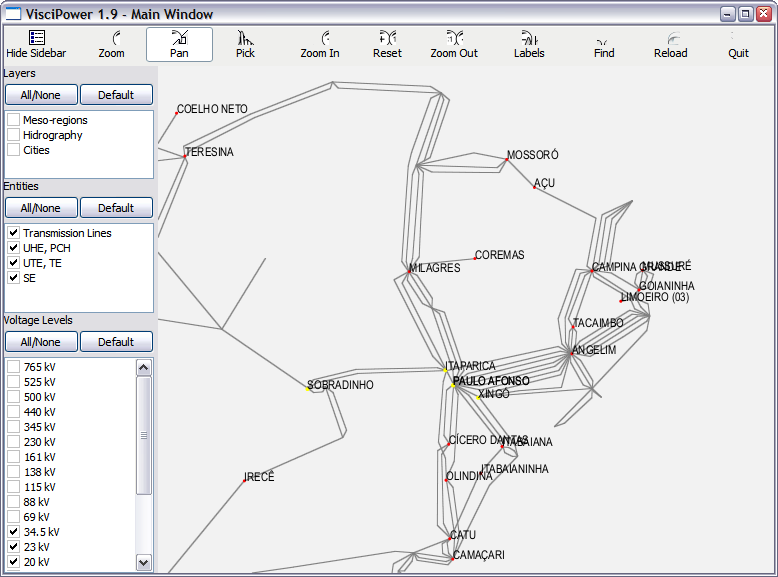Choose the Pick tool
Screen dimensions: 778x577
pos(245,45)
